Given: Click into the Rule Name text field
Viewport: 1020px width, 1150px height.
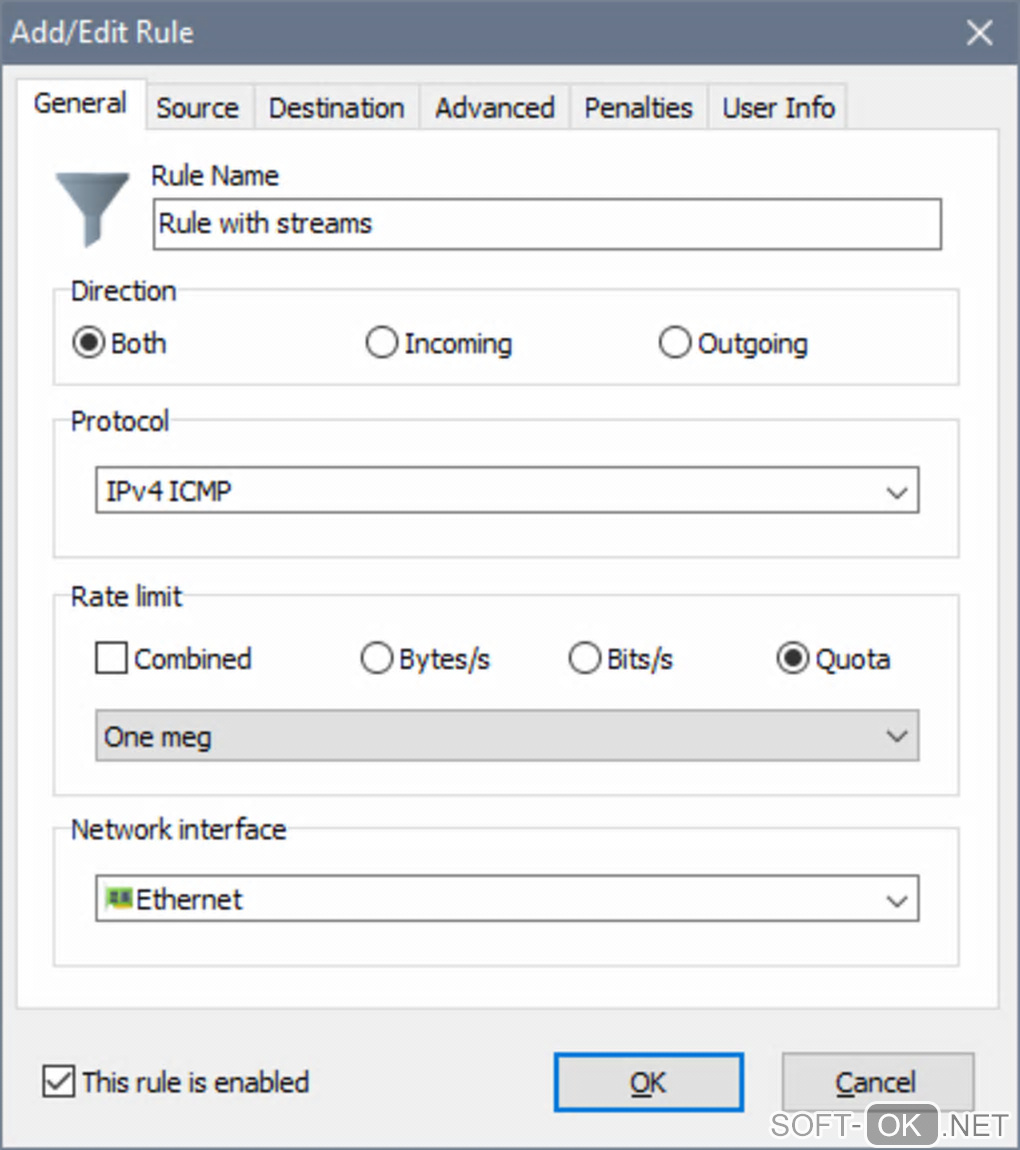Looking at the screenshot, I should click(547, 223).
